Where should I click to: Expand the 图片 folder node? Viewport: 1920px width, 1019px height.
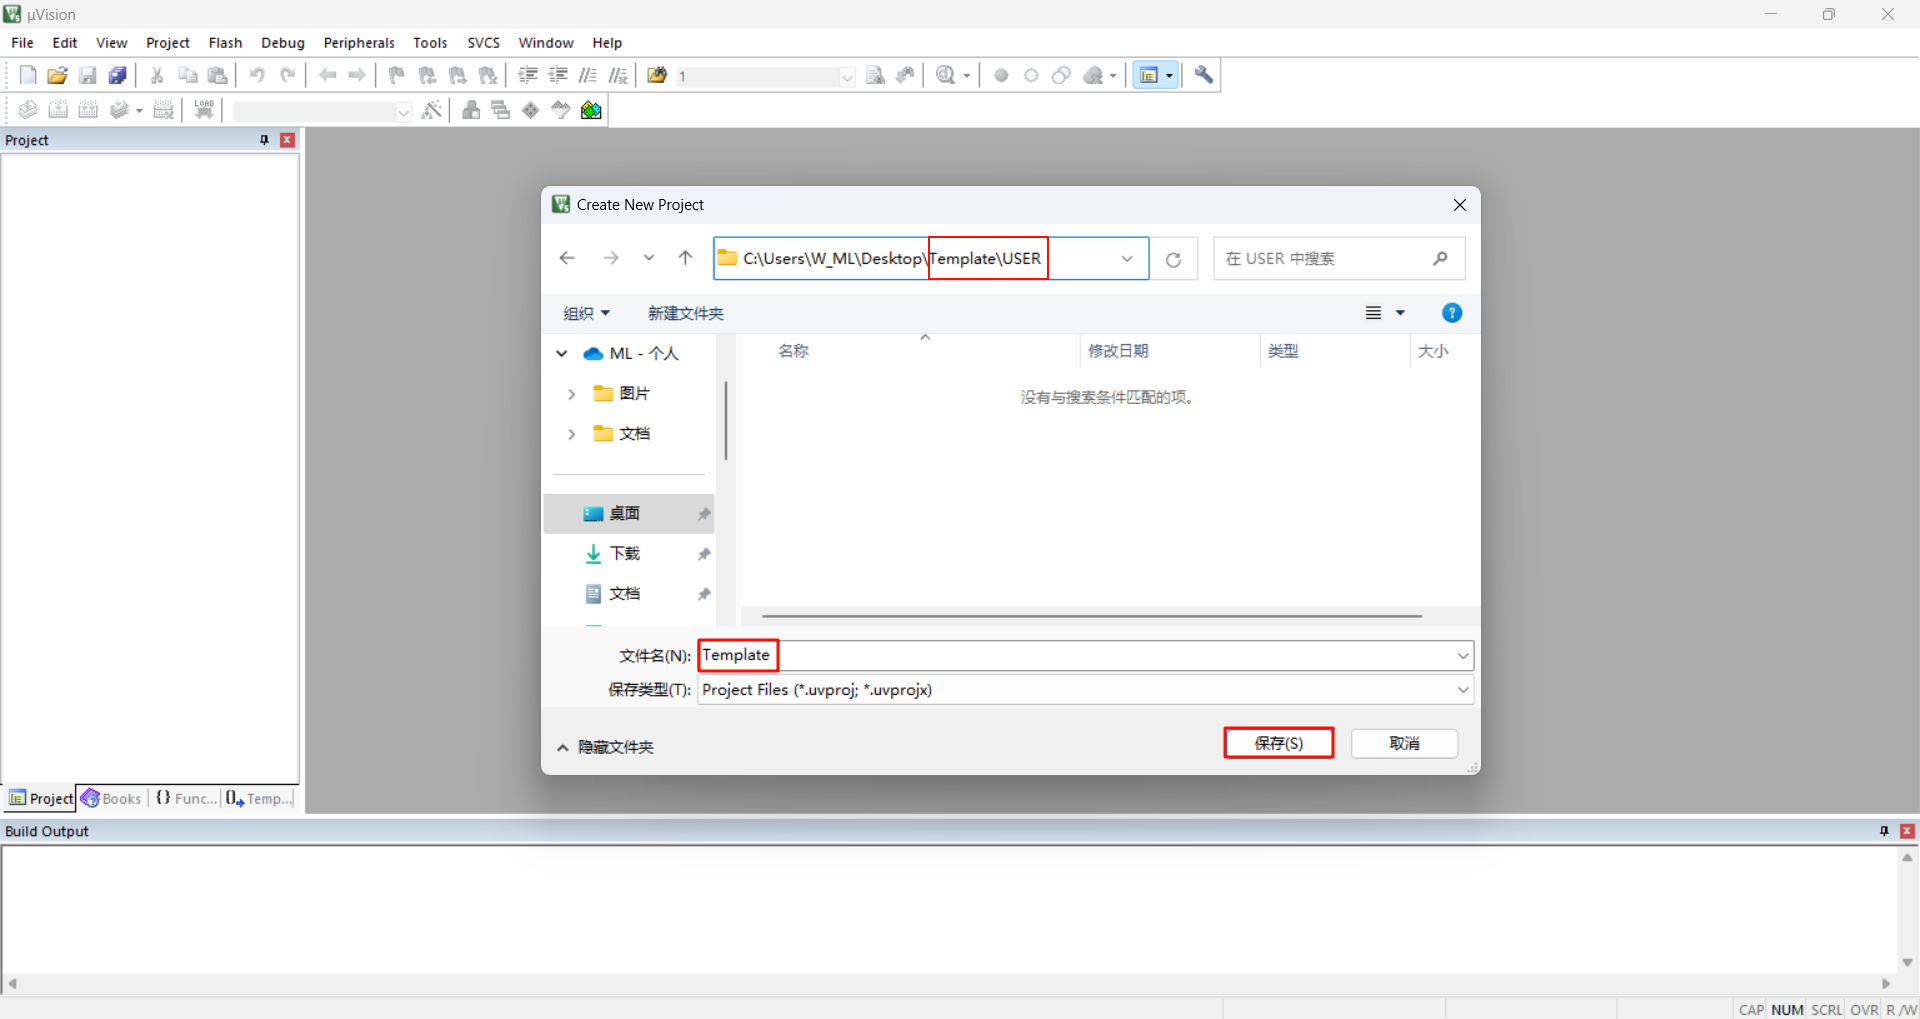(571, 394)
